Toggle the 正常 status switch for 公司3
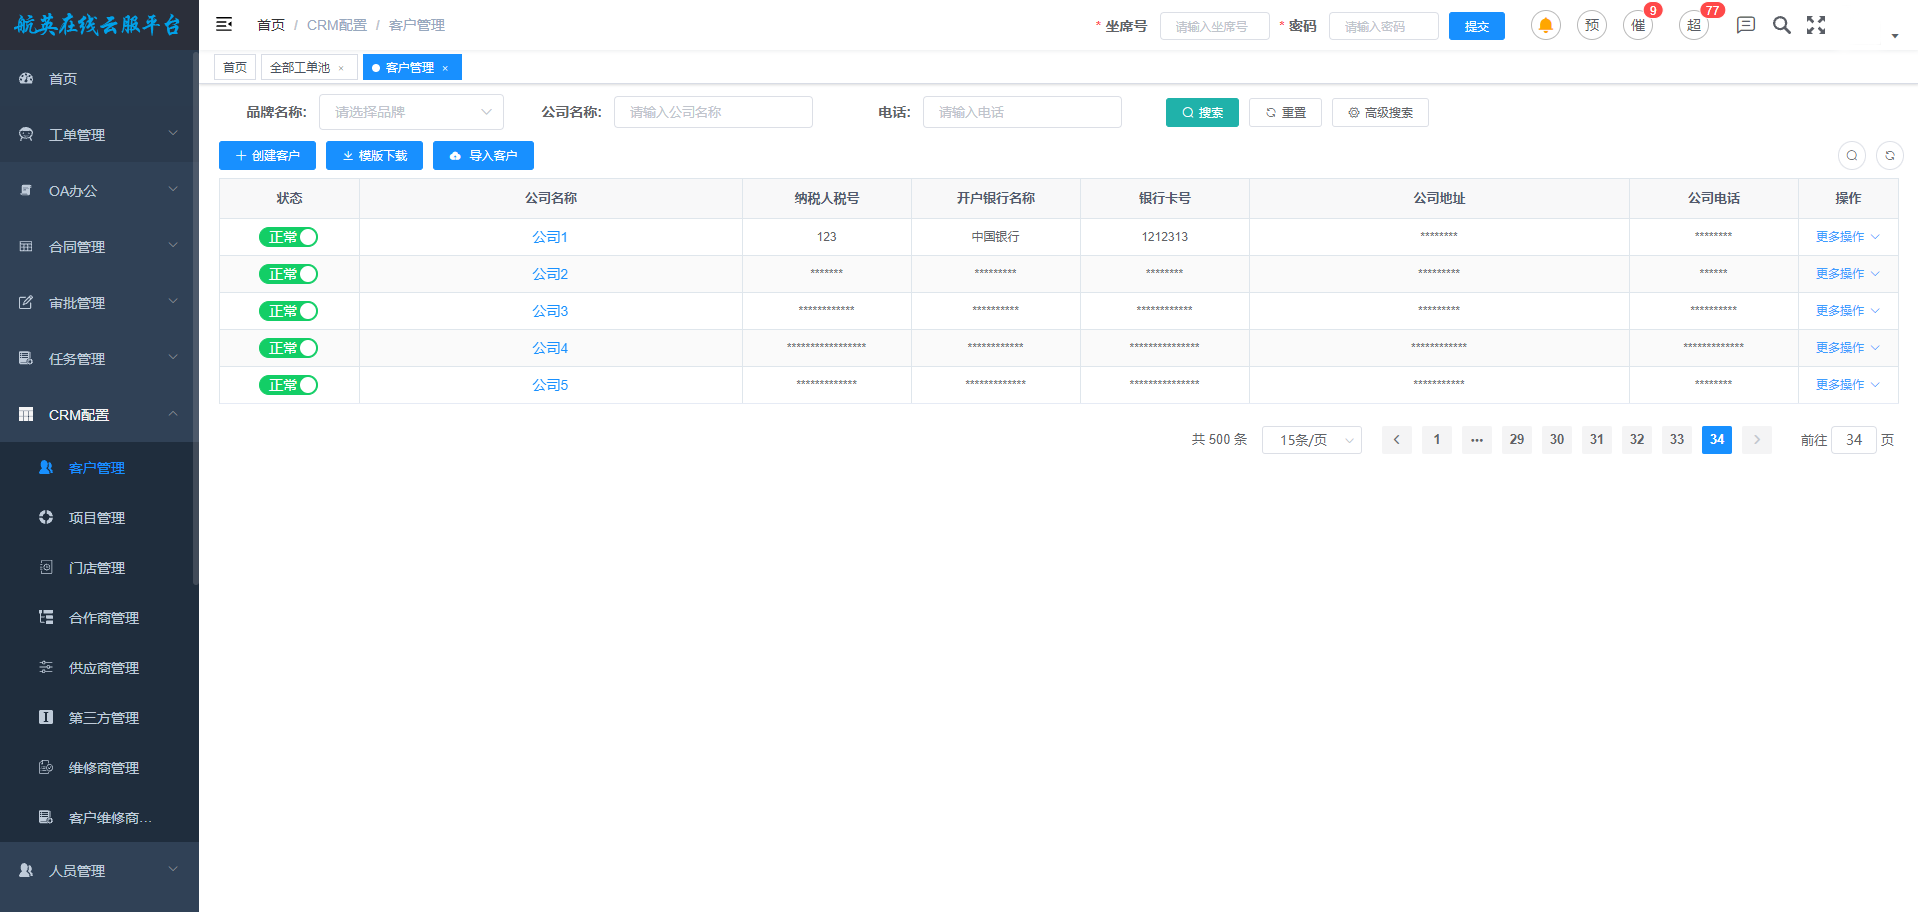Image resolution: width=1918 pixels, height=912 pixels. [x=288, y=311]
